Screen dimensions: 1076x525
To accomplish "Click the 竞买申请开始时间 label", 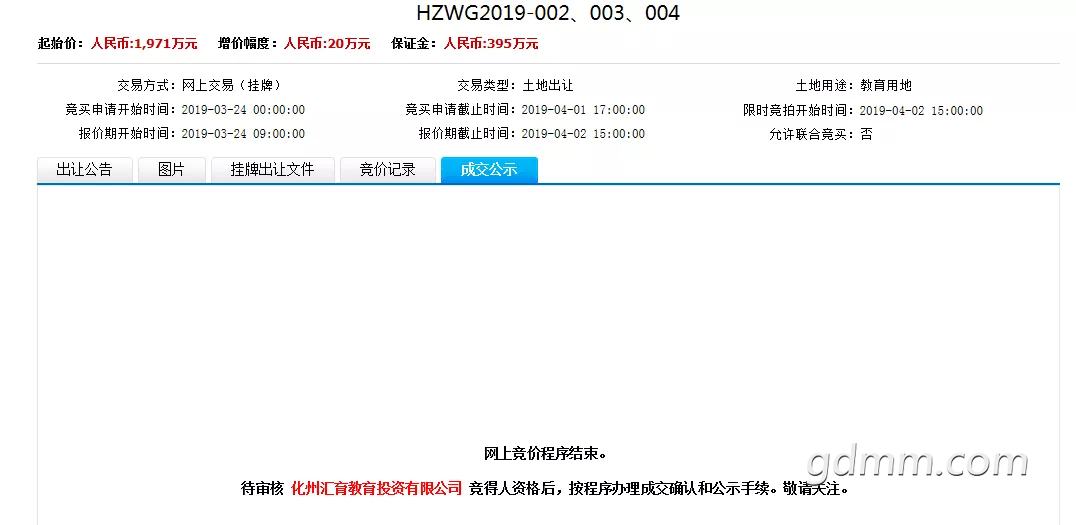I will coord(118,110).
